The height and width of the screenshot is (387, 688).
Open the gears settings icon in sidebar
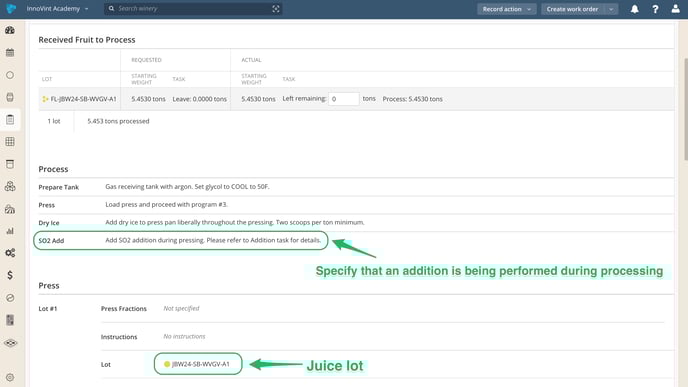click(10, 253)
